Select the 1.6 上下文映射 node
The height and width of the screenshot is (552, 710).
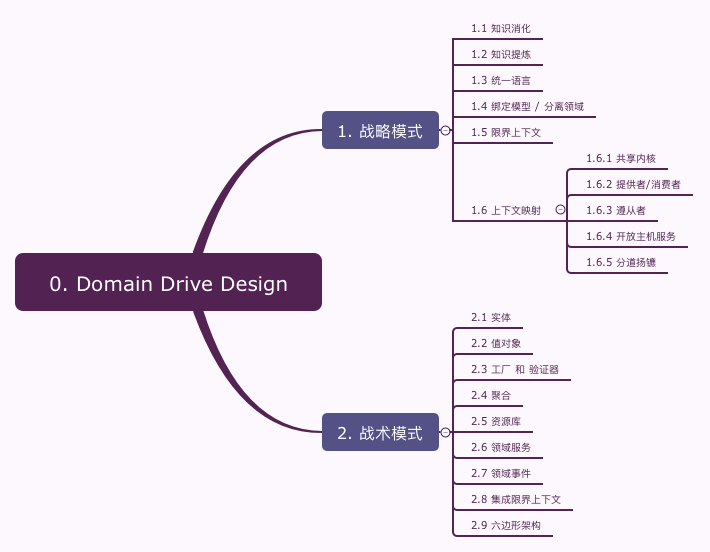pyautogui.click(x=506, y=210)
